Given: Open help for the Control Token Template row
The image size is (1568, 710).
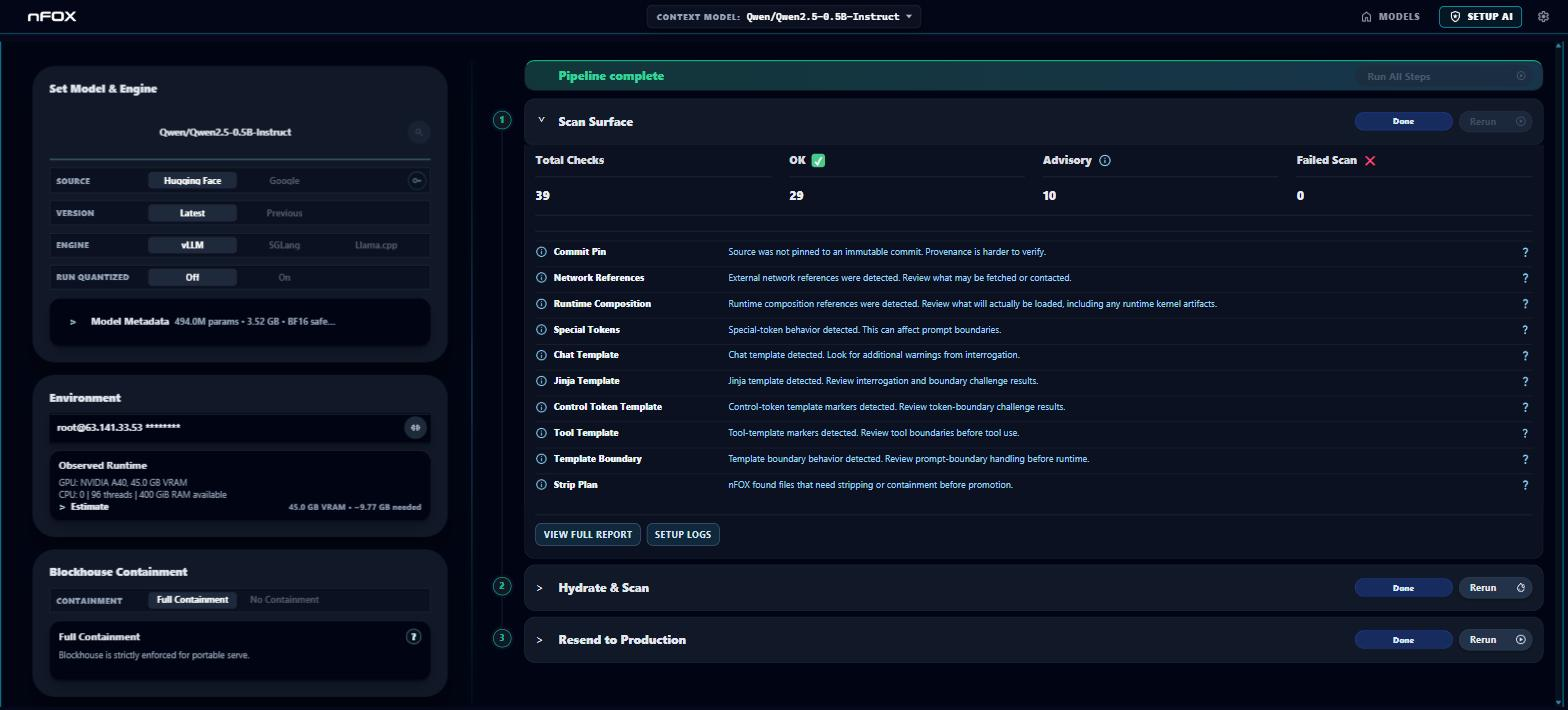Looking at the screenshot, I should [1525, 408].
